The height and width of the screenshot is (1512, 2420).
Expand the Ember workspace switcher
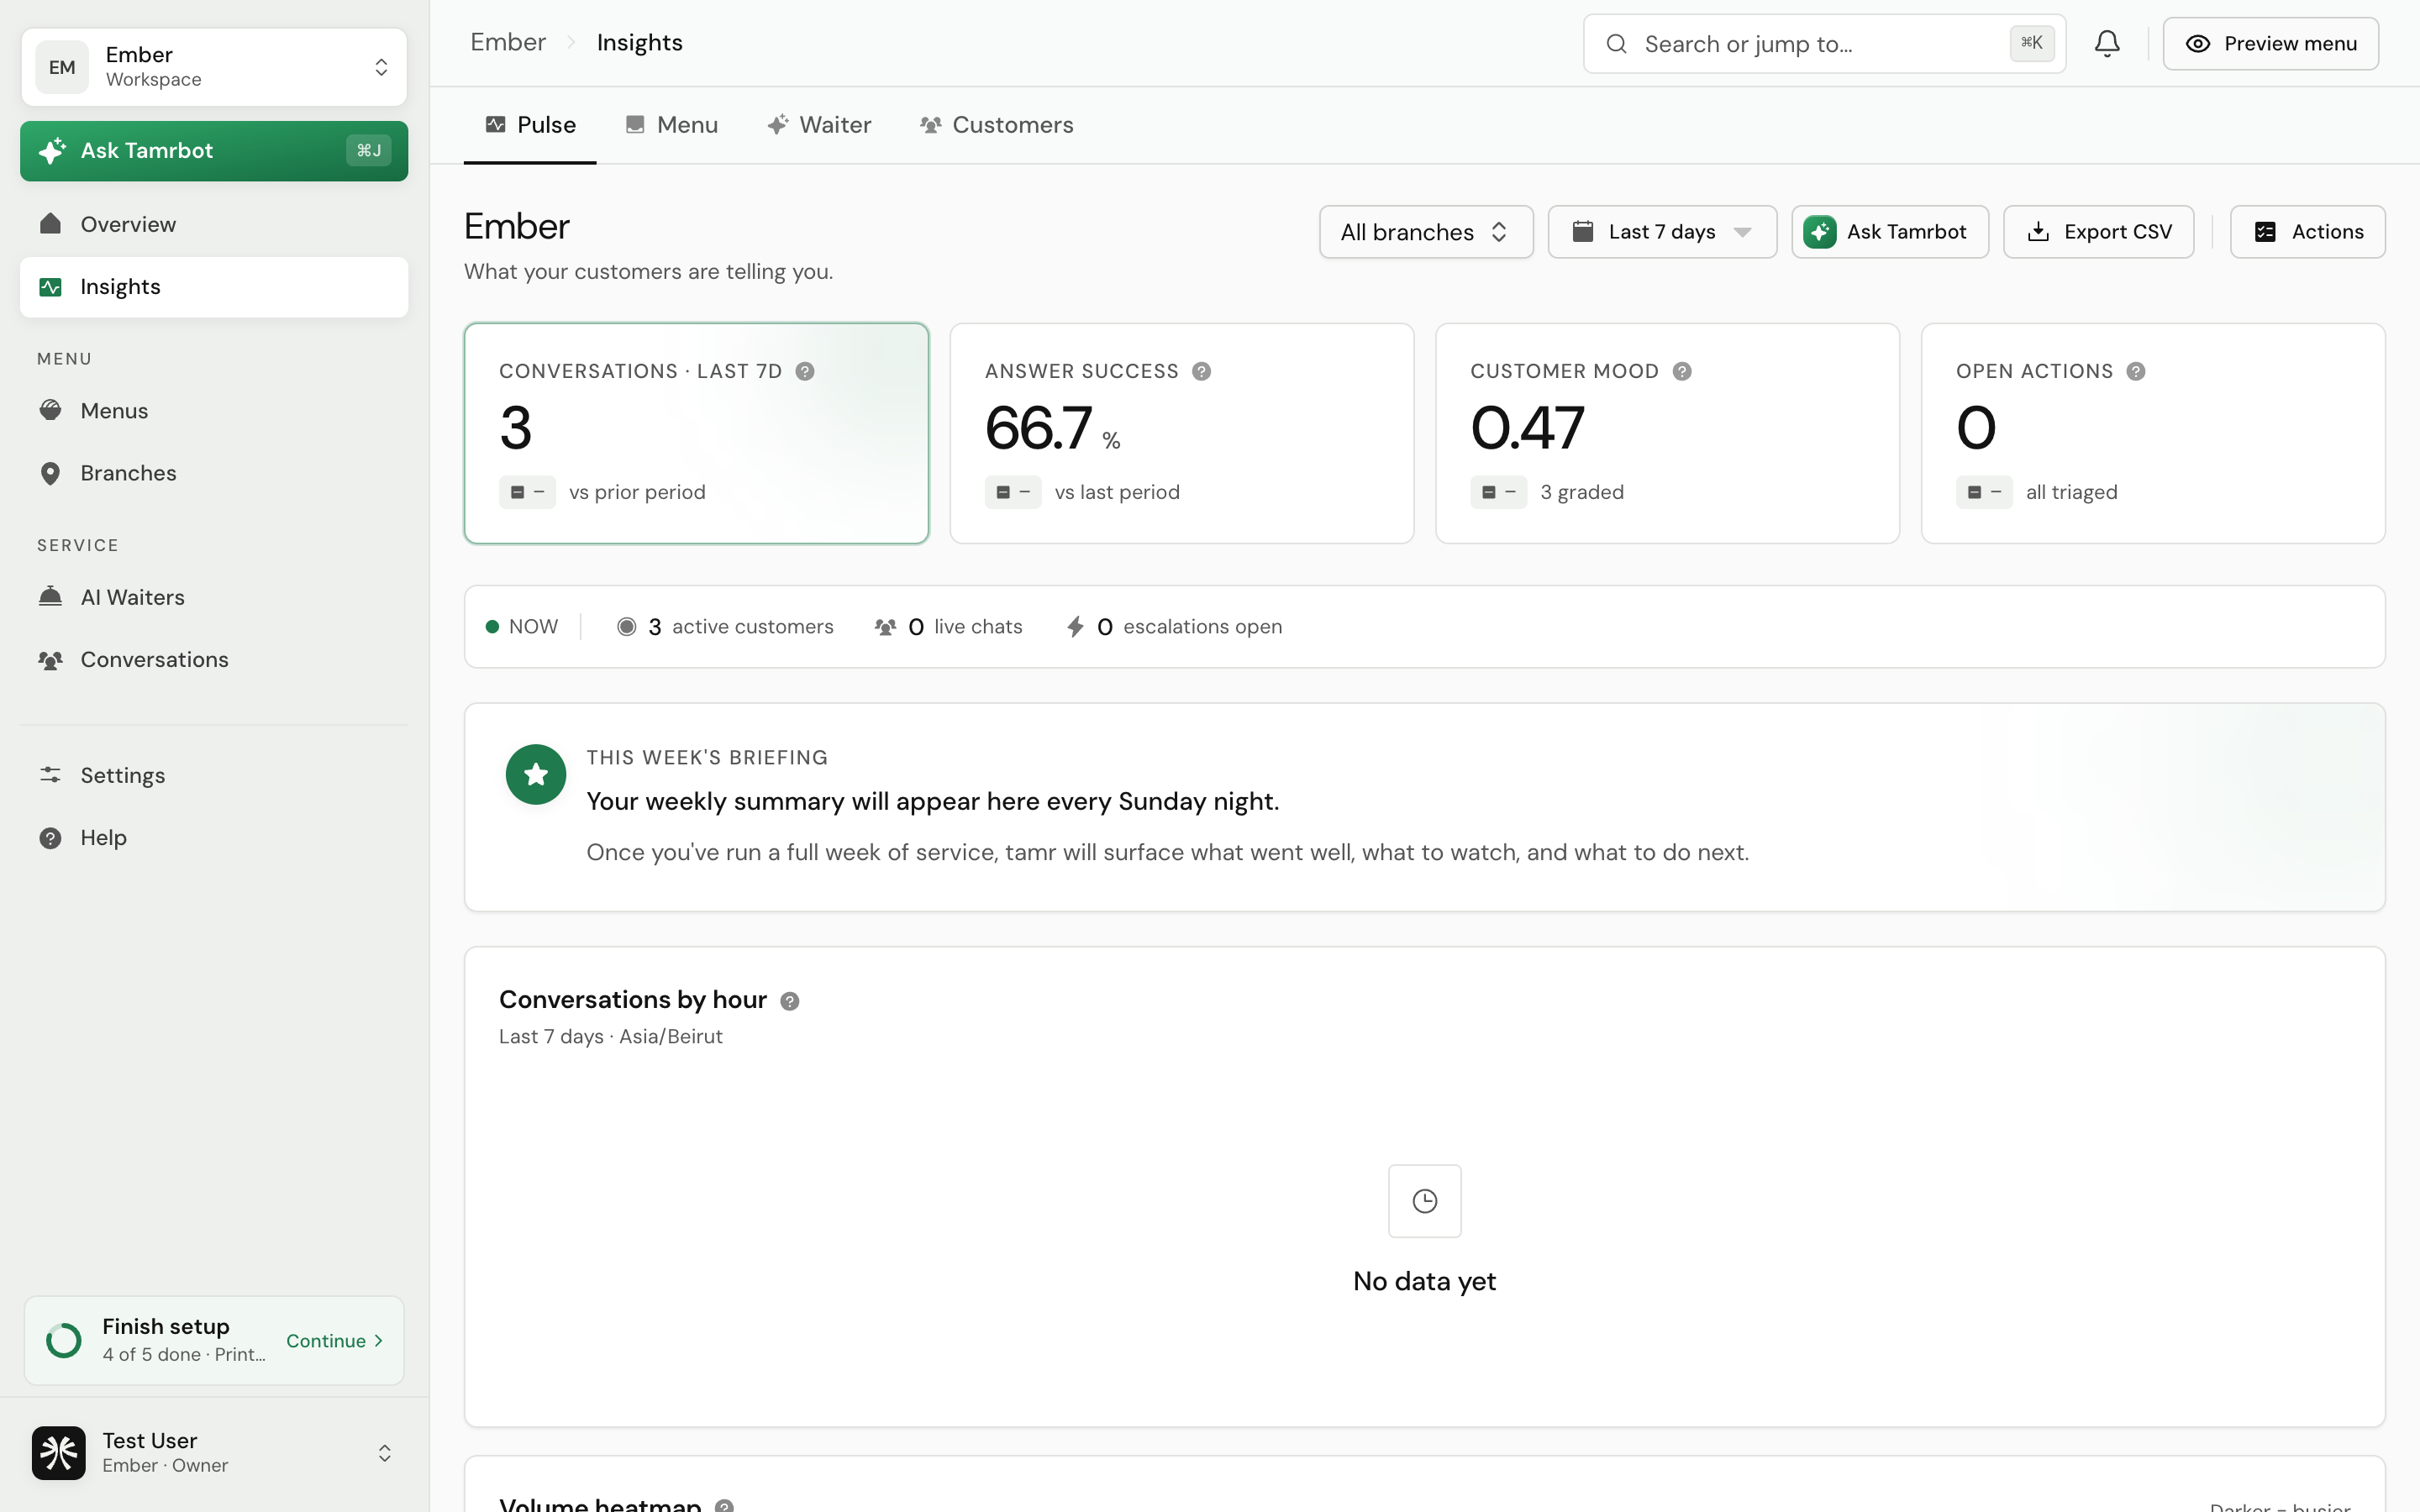214,67
